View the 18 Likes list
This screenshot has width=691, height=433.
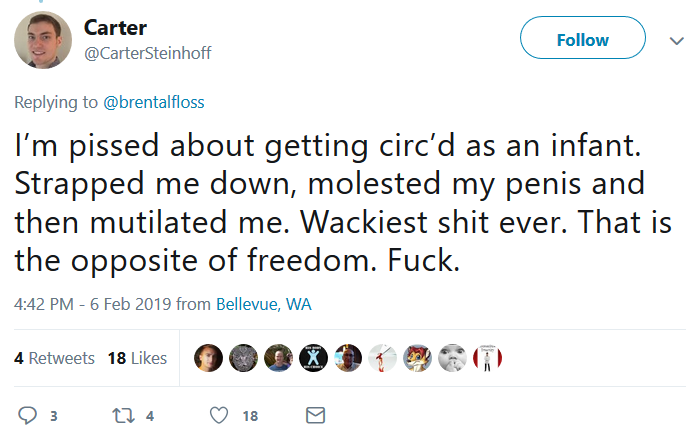[x=137, y=358]
